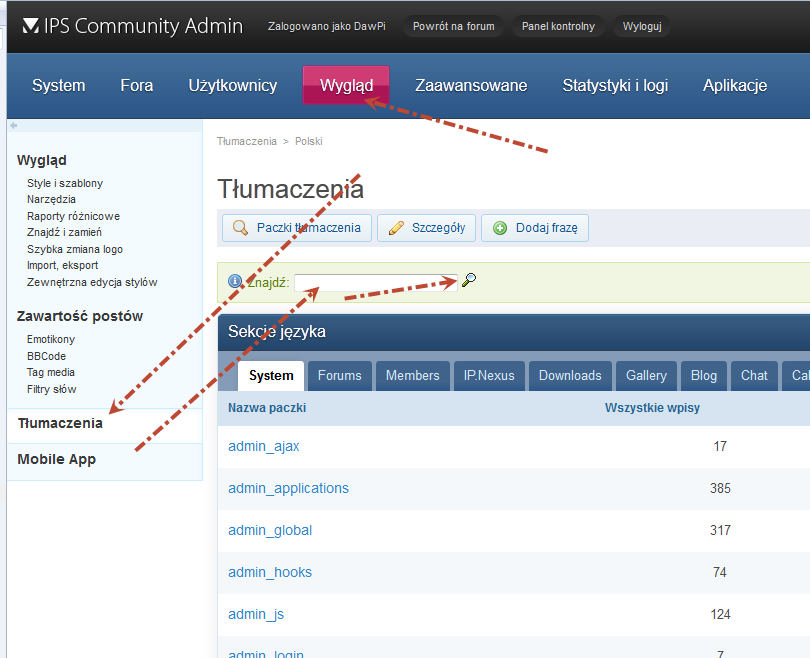Collapse the sidebar with the small arrow
Viewport: 810px width, 658px height.
point(14,125)
